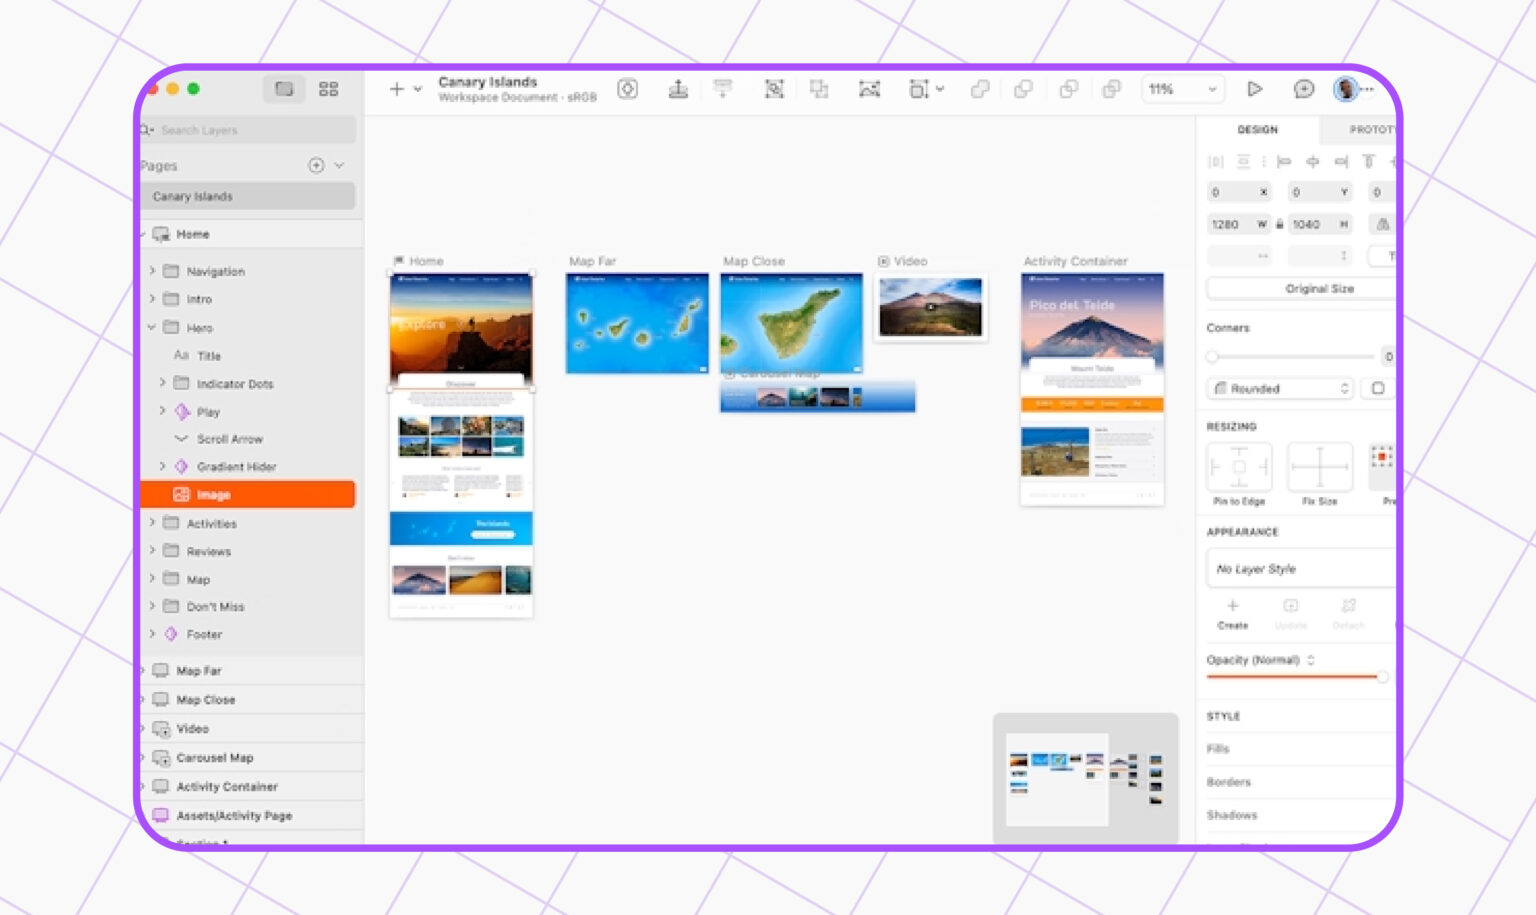This screenshot has height=915, width=1536.
Task: Click the Opacity slider handle
Action: [1385, 677]
